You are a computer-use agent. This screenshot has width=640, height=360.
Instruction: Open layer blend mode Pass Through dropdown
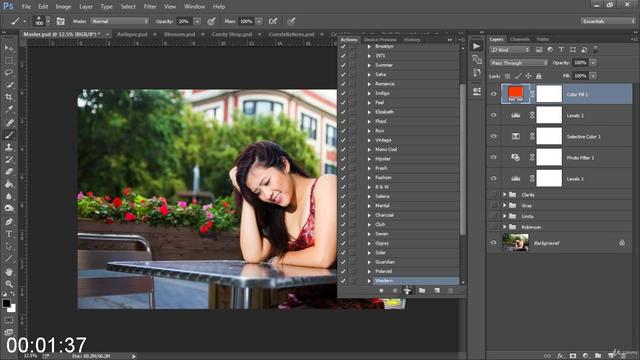pos(519,63)
